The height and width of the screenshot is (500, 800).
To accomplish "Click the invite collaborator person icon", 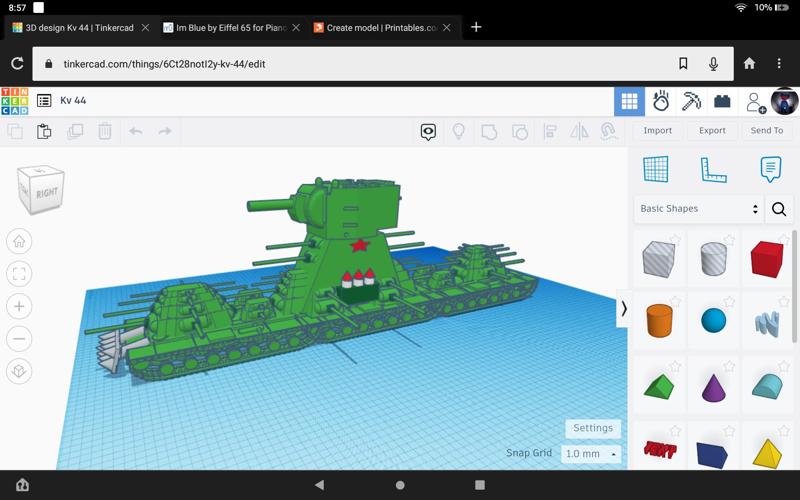I will pos(755,102).
